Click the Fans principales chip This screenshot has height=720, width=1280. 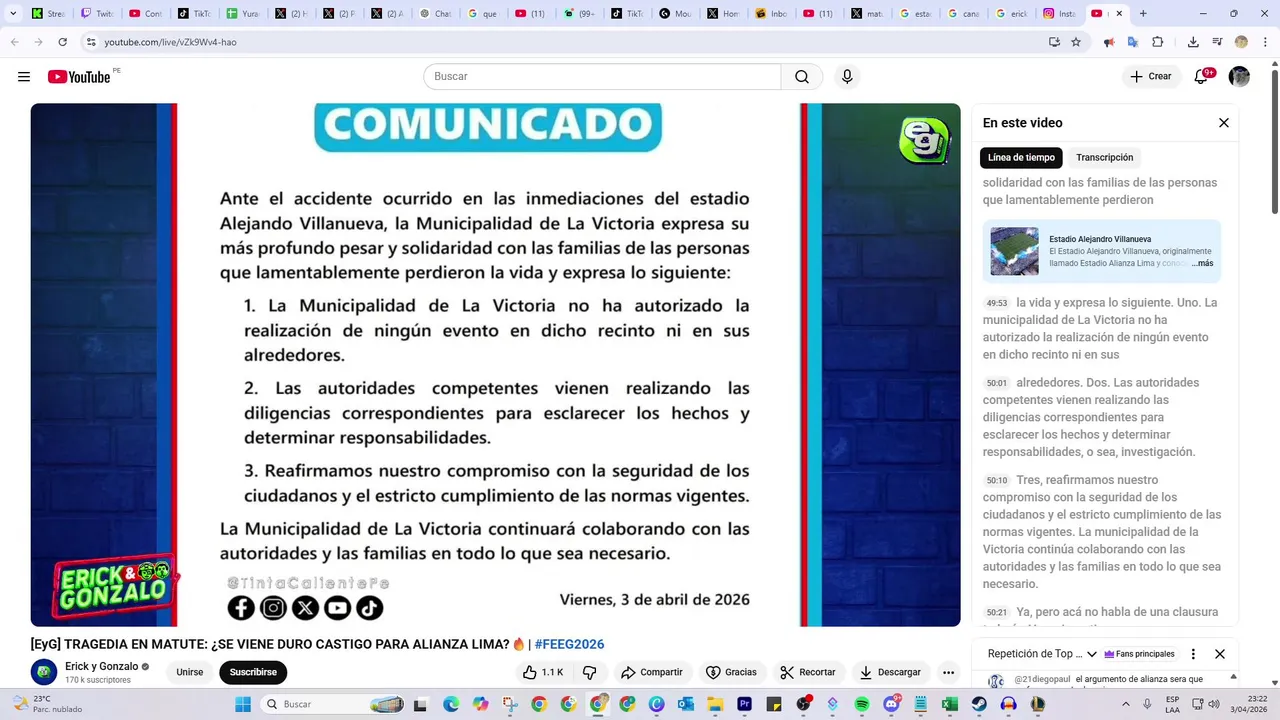coord(1140,654)
